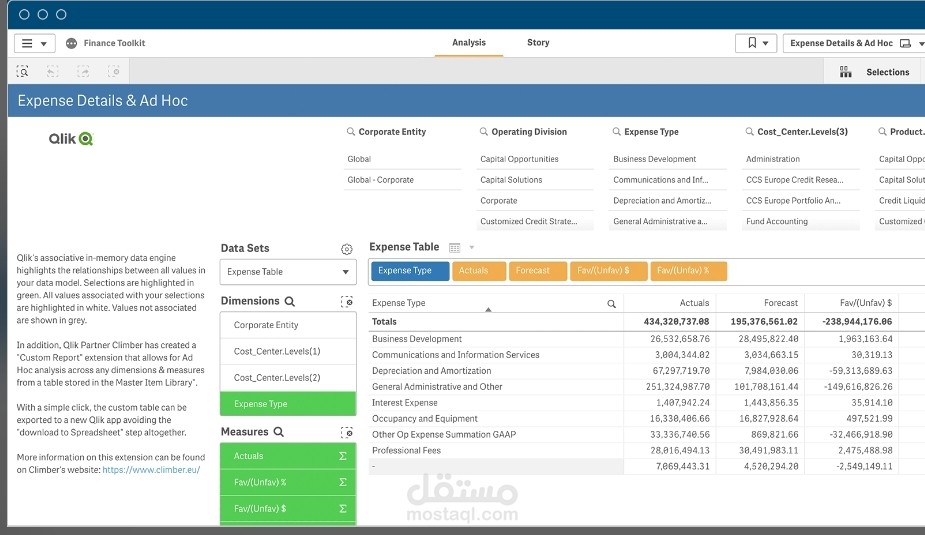Image resolution: width=925 pixels, height=535 pixels.
Task: Open the climber.eu website link
Action: tap(151, 470)
